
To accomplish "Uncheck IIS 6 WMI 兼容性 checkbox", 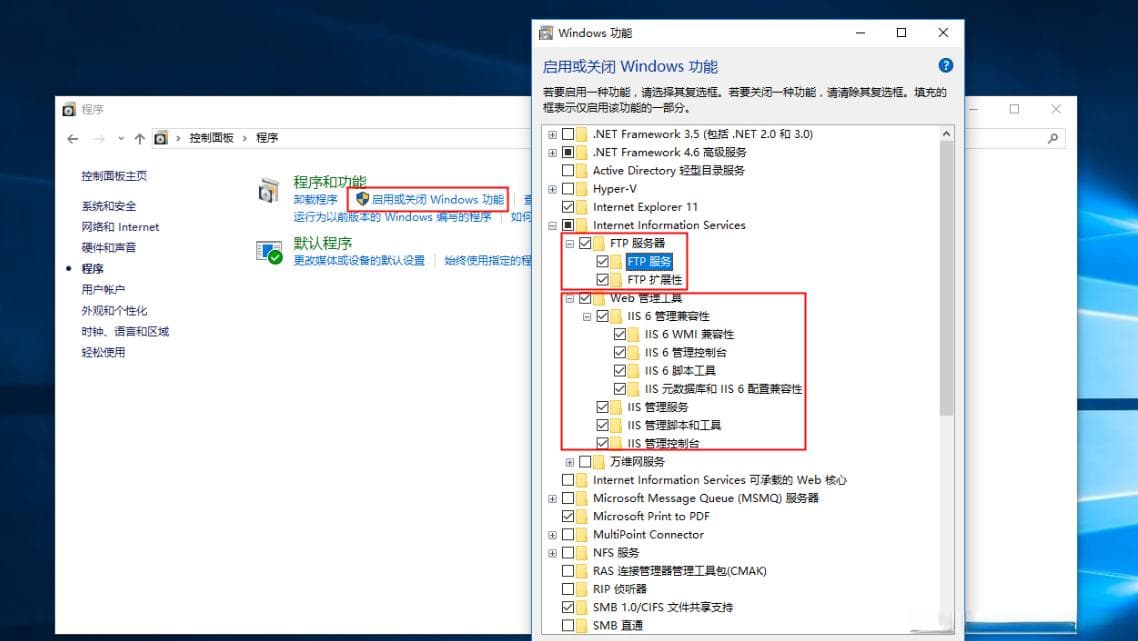I will pyautogui.click(x=620, y=334).
